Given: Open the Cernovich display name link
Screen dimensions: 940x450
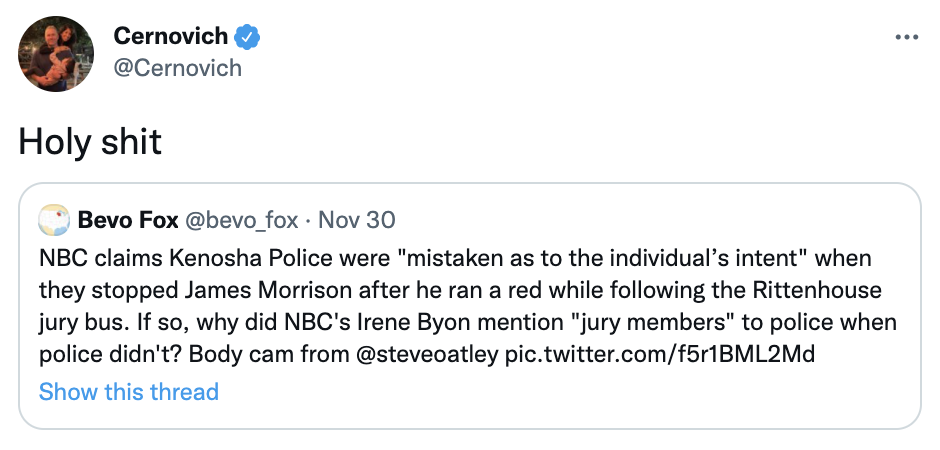Looking at the screenshot, I should [x=171, y=37].
